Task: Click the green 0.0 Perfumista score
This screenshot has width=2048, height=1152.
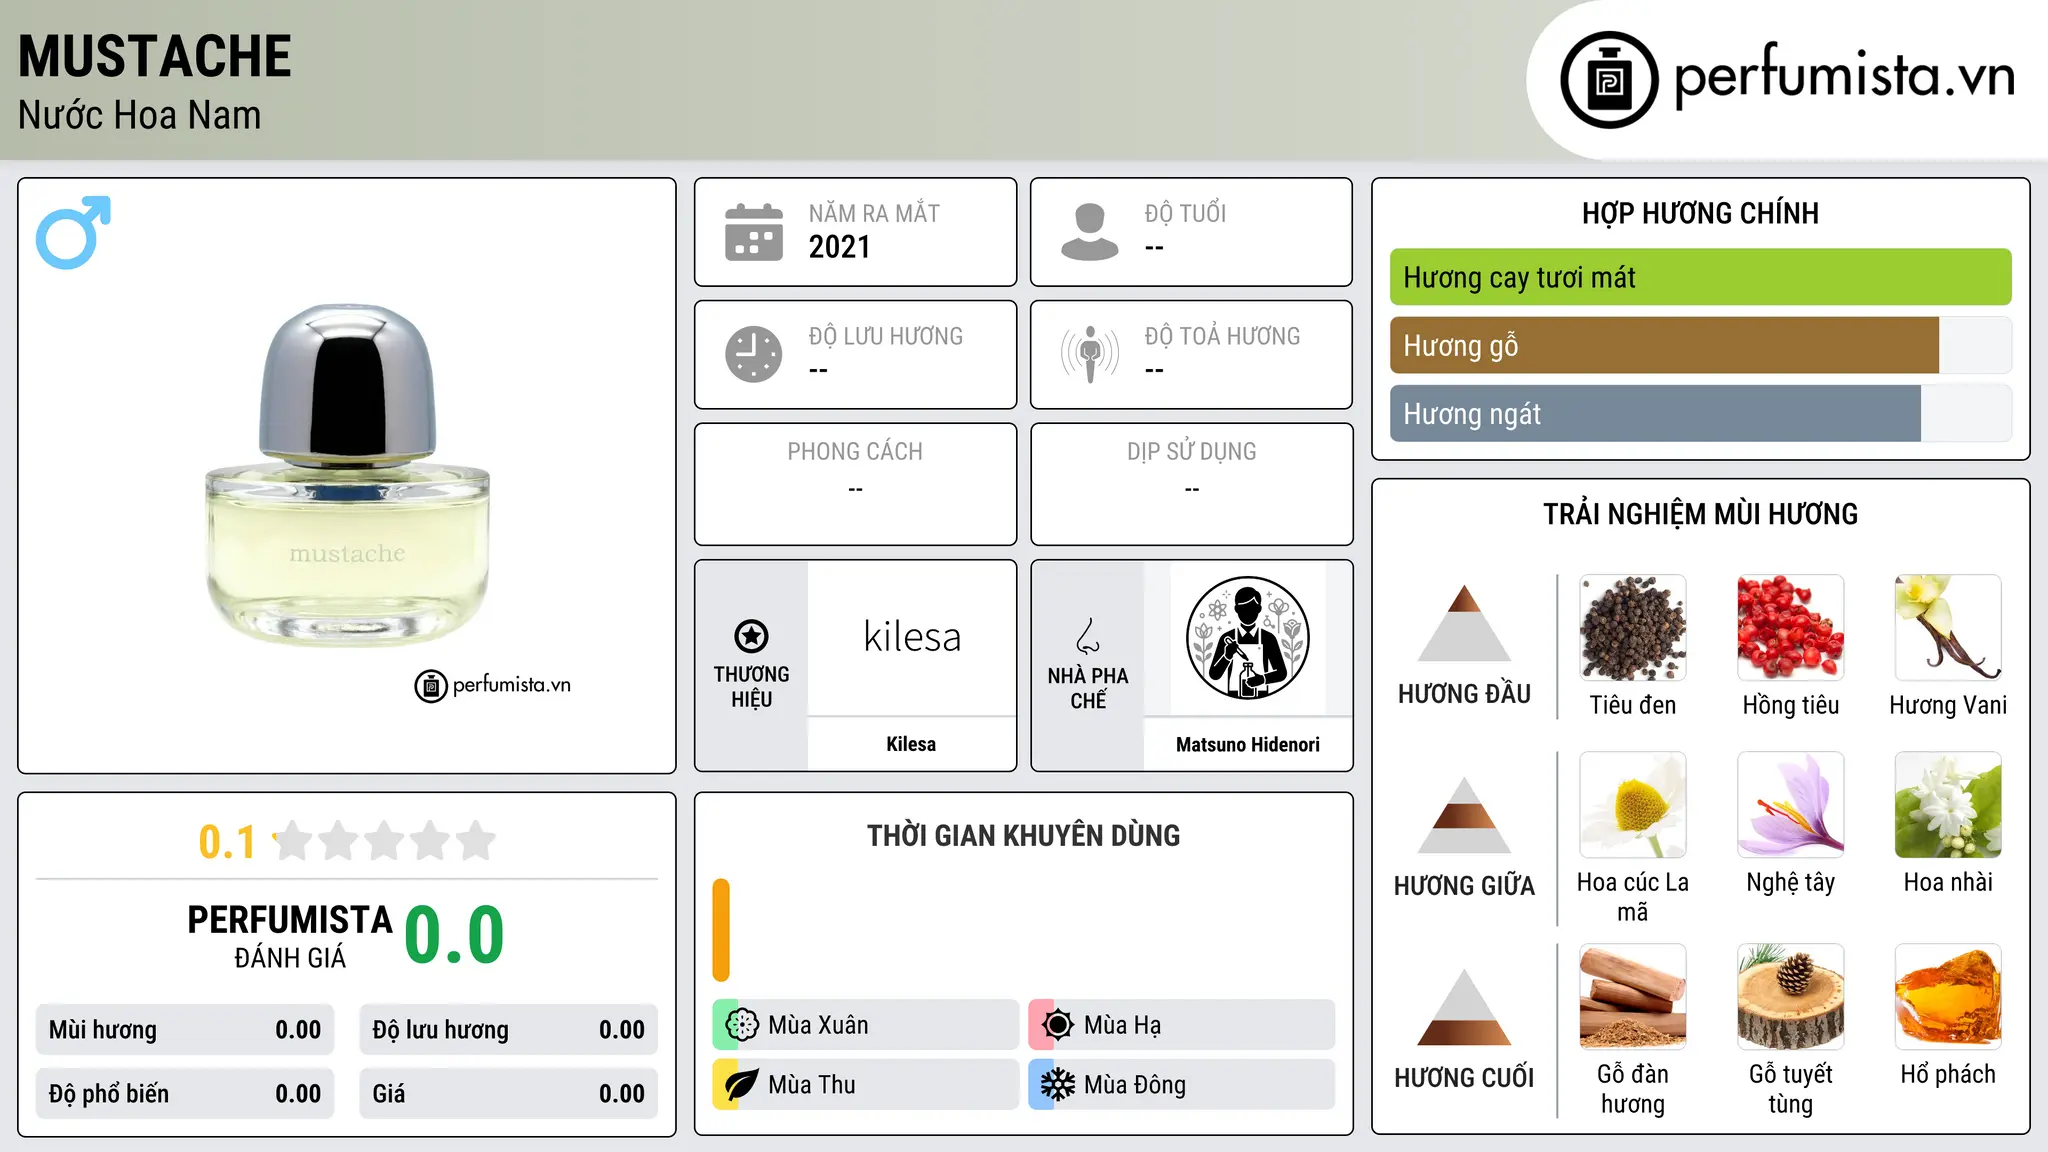Action: 454,935
